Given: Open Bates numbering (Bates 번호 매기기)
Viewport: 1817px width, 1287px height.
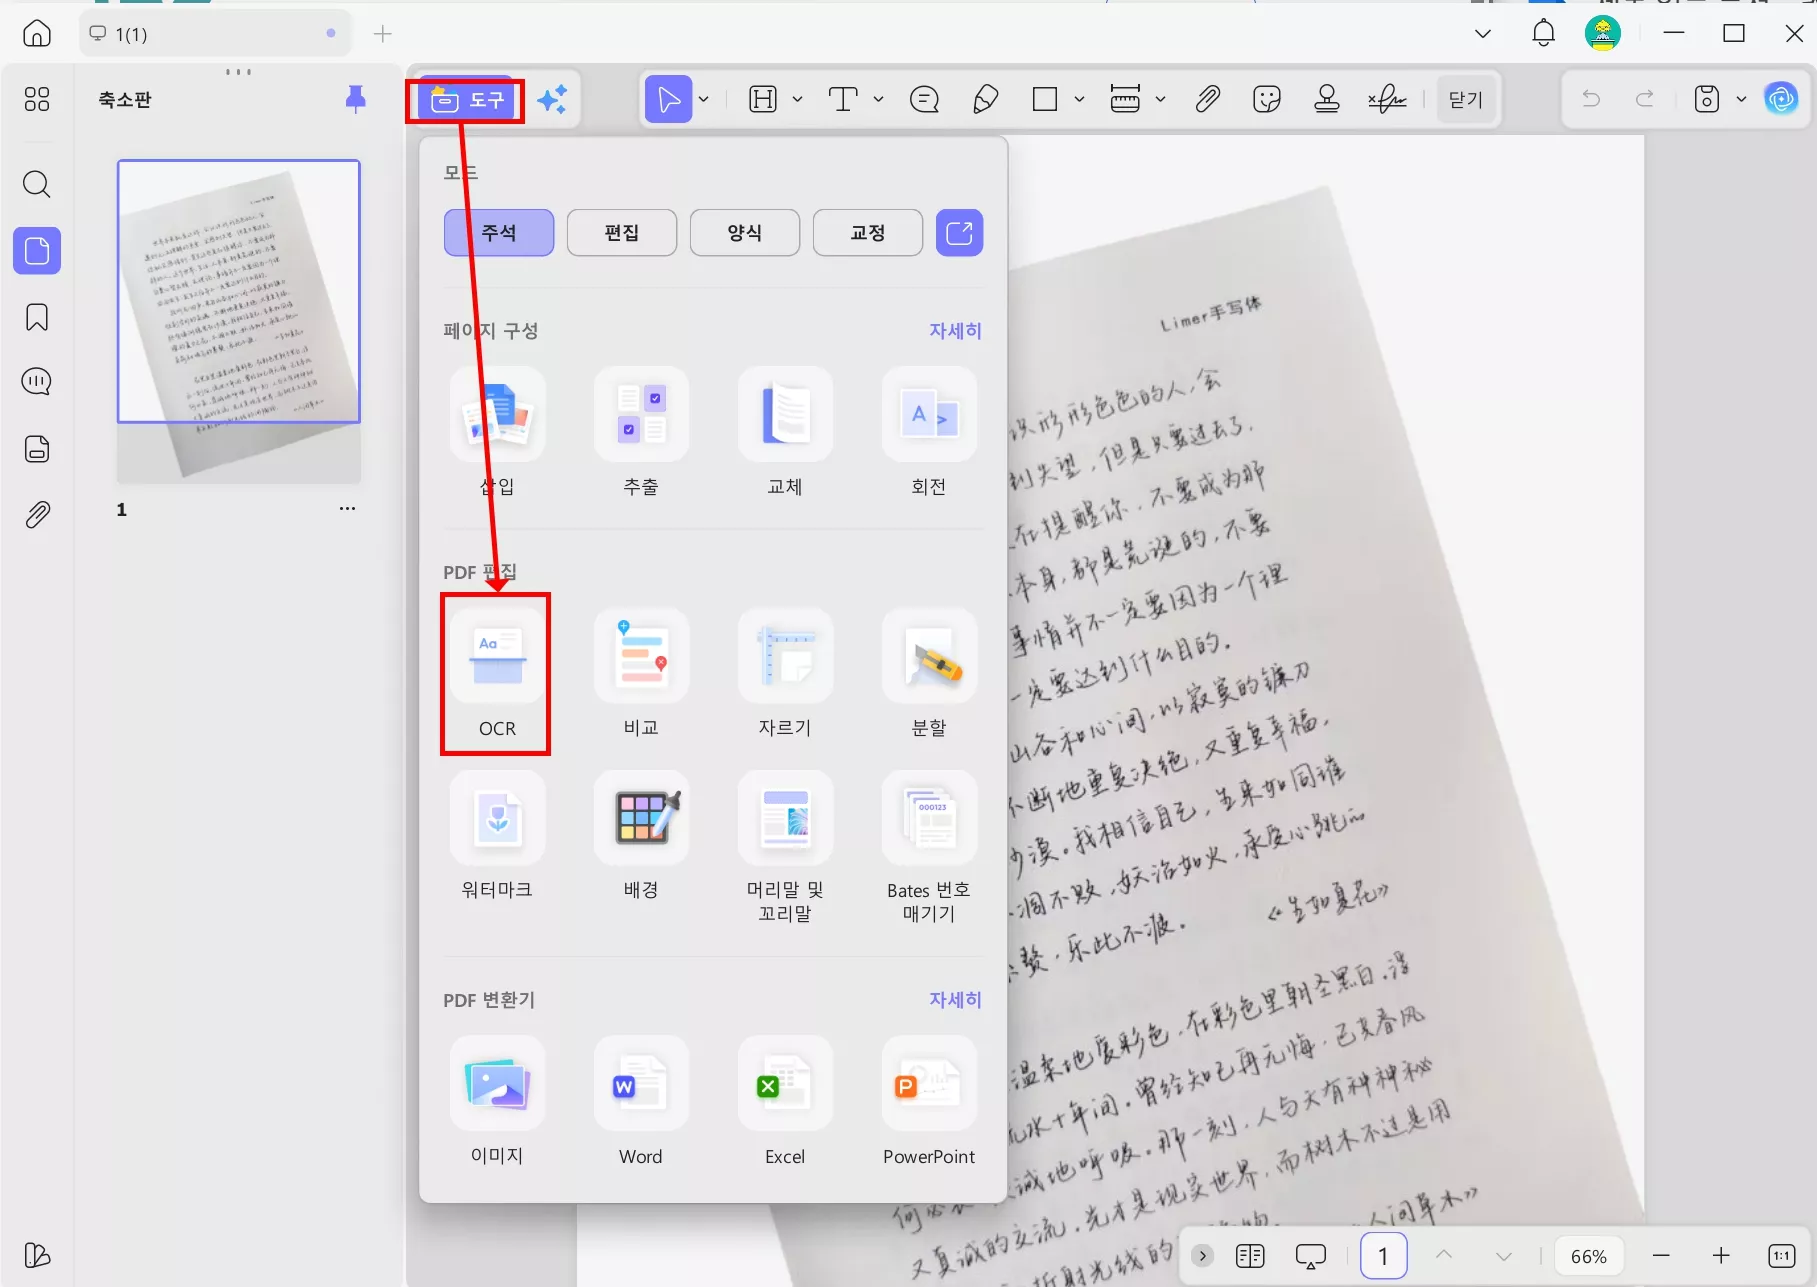Looking at the screenshot, I should (x=929, y=848).
